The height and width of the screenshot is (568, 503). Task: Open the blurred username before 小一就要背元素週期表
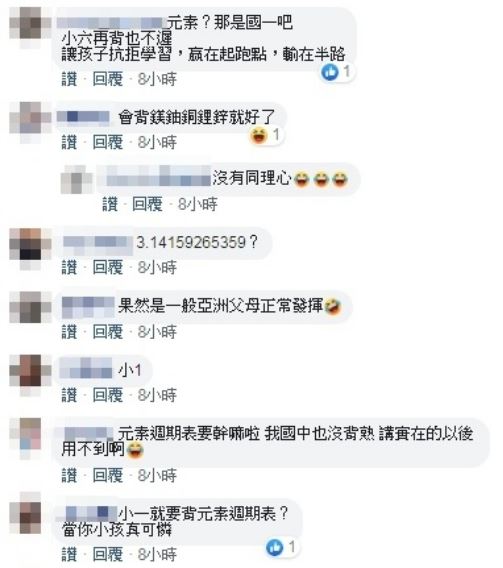coord(90,513)
